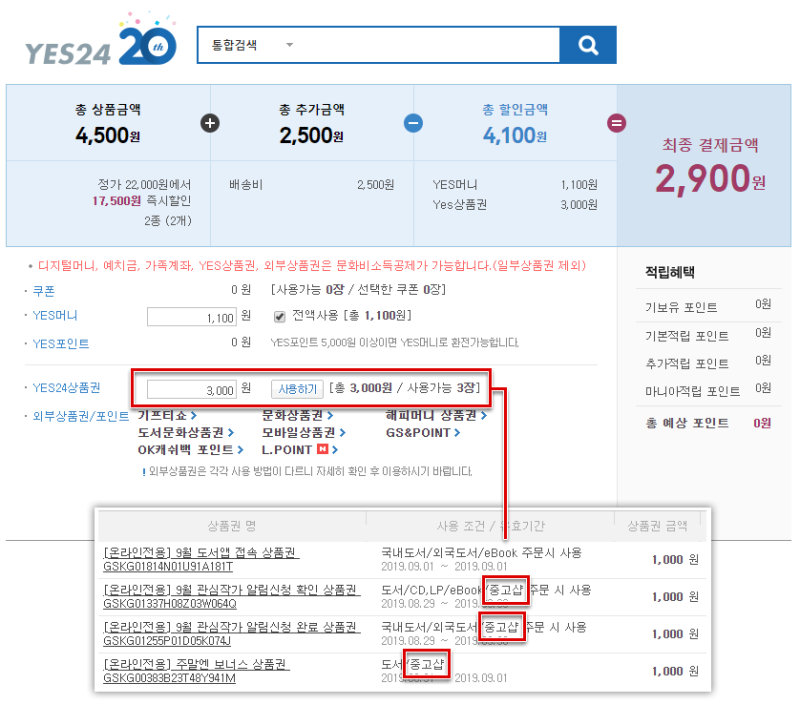Focus the main search text field
This screenshot has width=800, height=705.
429,45
